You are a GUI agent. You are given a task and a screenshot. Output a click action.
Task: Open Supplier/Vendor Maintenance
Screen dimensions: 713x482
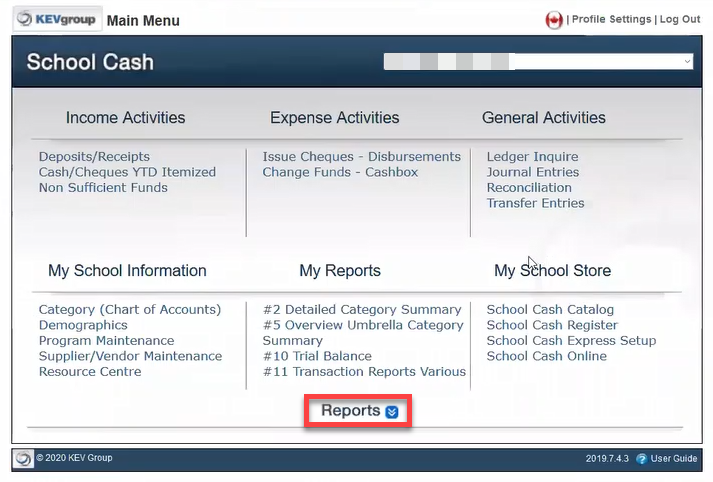pyautogui.click(x=131, y=356)
